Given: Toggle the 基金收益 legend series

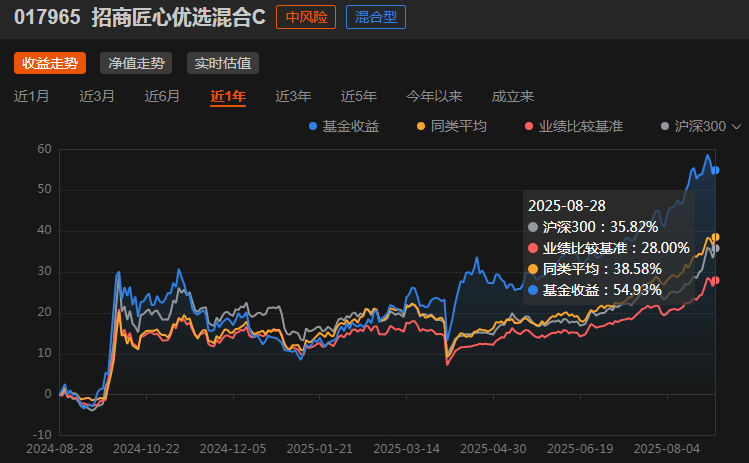Looking at the screenshot, I should (344, 126).
